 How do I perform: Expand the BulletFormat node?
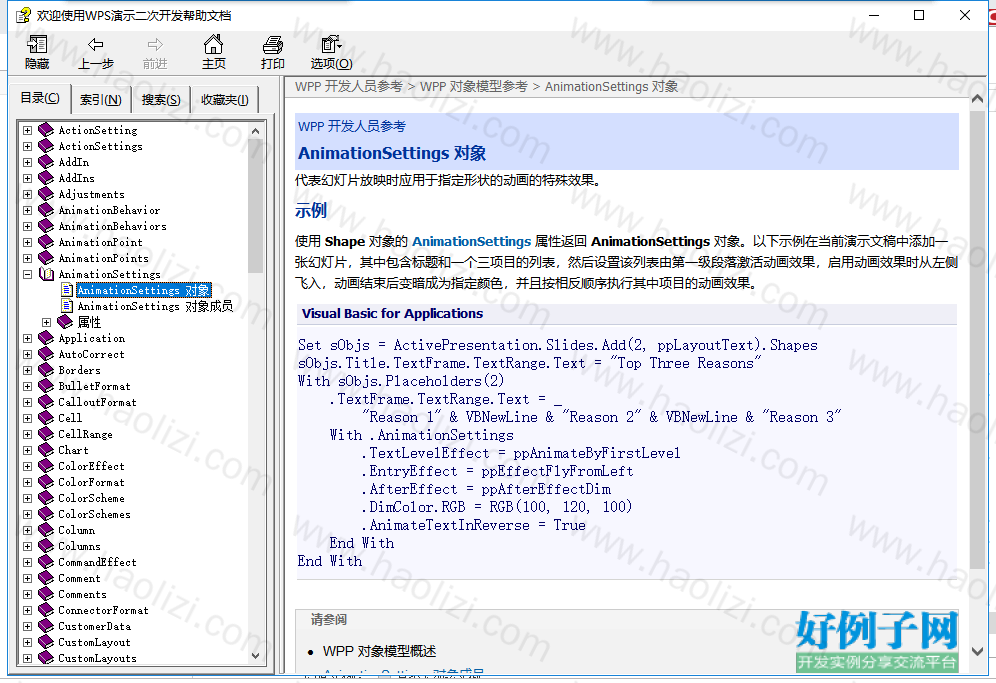(27, 386)
